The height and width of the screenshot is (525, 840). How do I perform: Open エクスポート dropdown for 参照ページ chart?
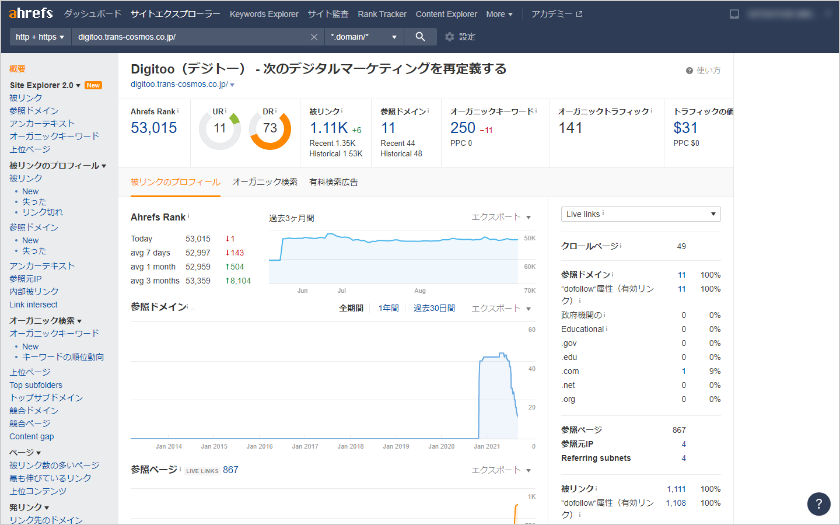[x=501, y=470]
